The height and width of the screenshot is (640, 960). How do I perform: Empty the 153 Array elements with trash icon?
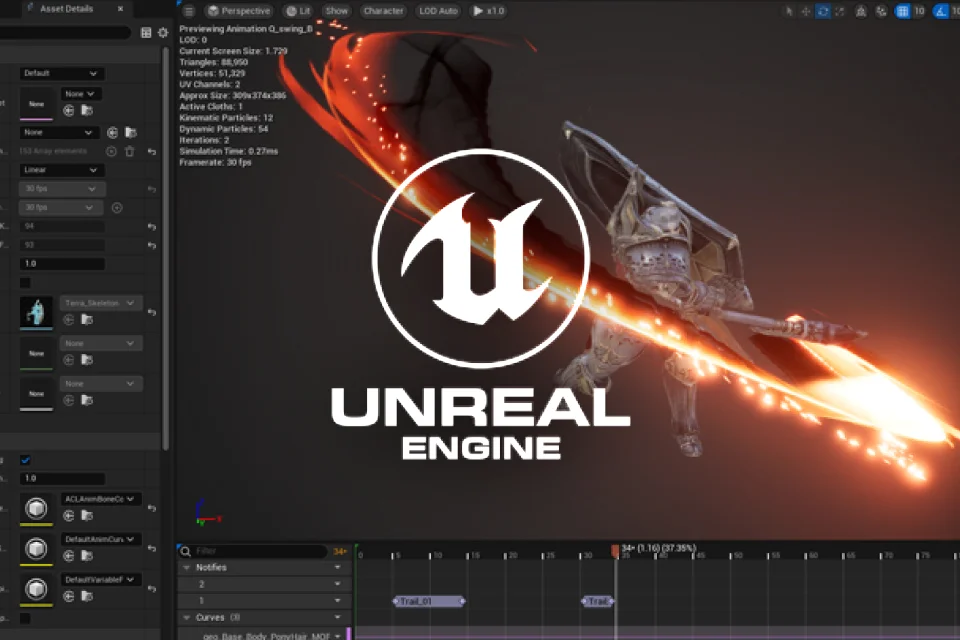pos(130,151)
